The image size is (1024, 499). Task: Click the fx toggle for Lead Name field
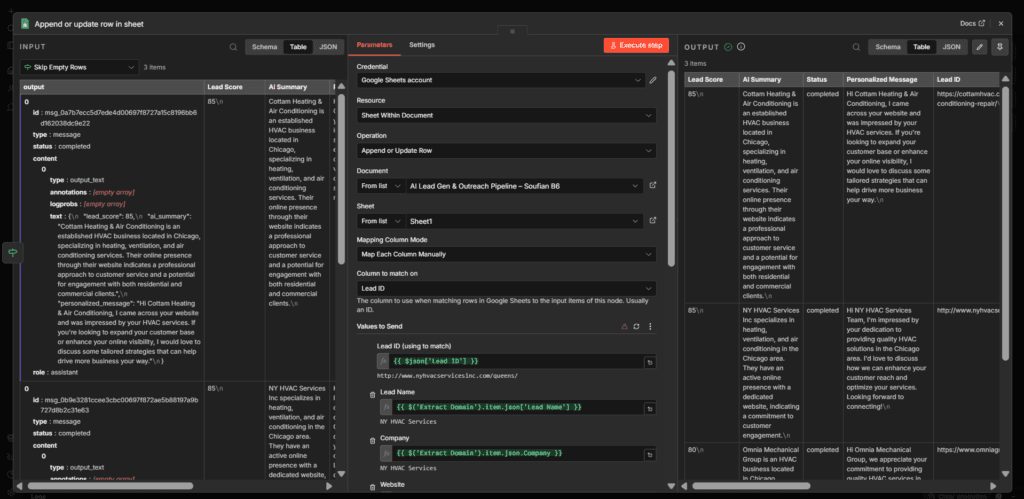[x=386, y=408]
